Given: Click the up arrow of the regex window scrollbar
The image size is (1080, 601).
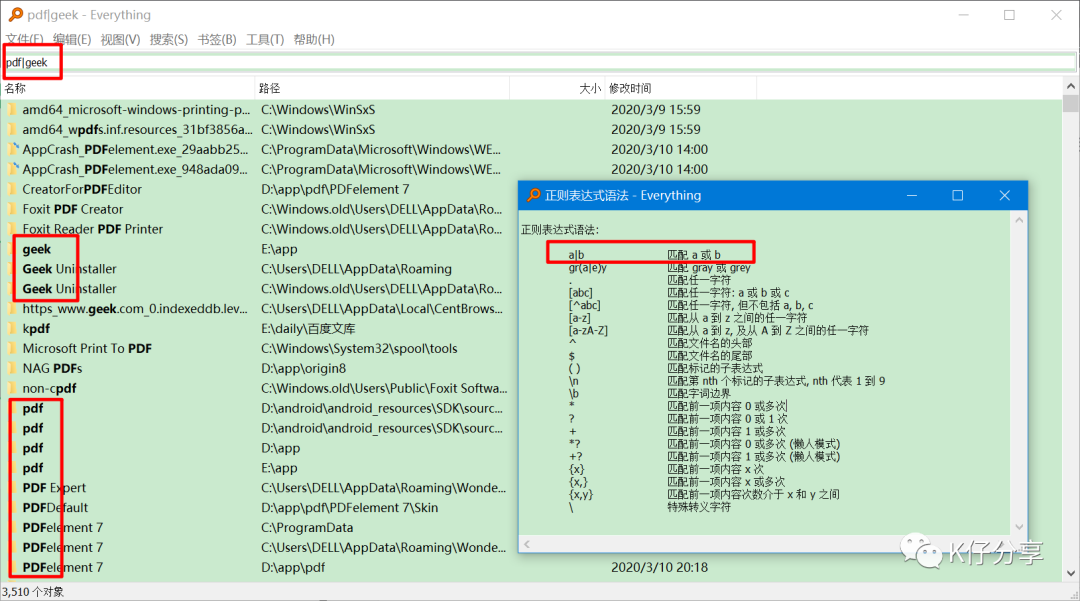Looking at the screenshot, I should point(1019,220).
